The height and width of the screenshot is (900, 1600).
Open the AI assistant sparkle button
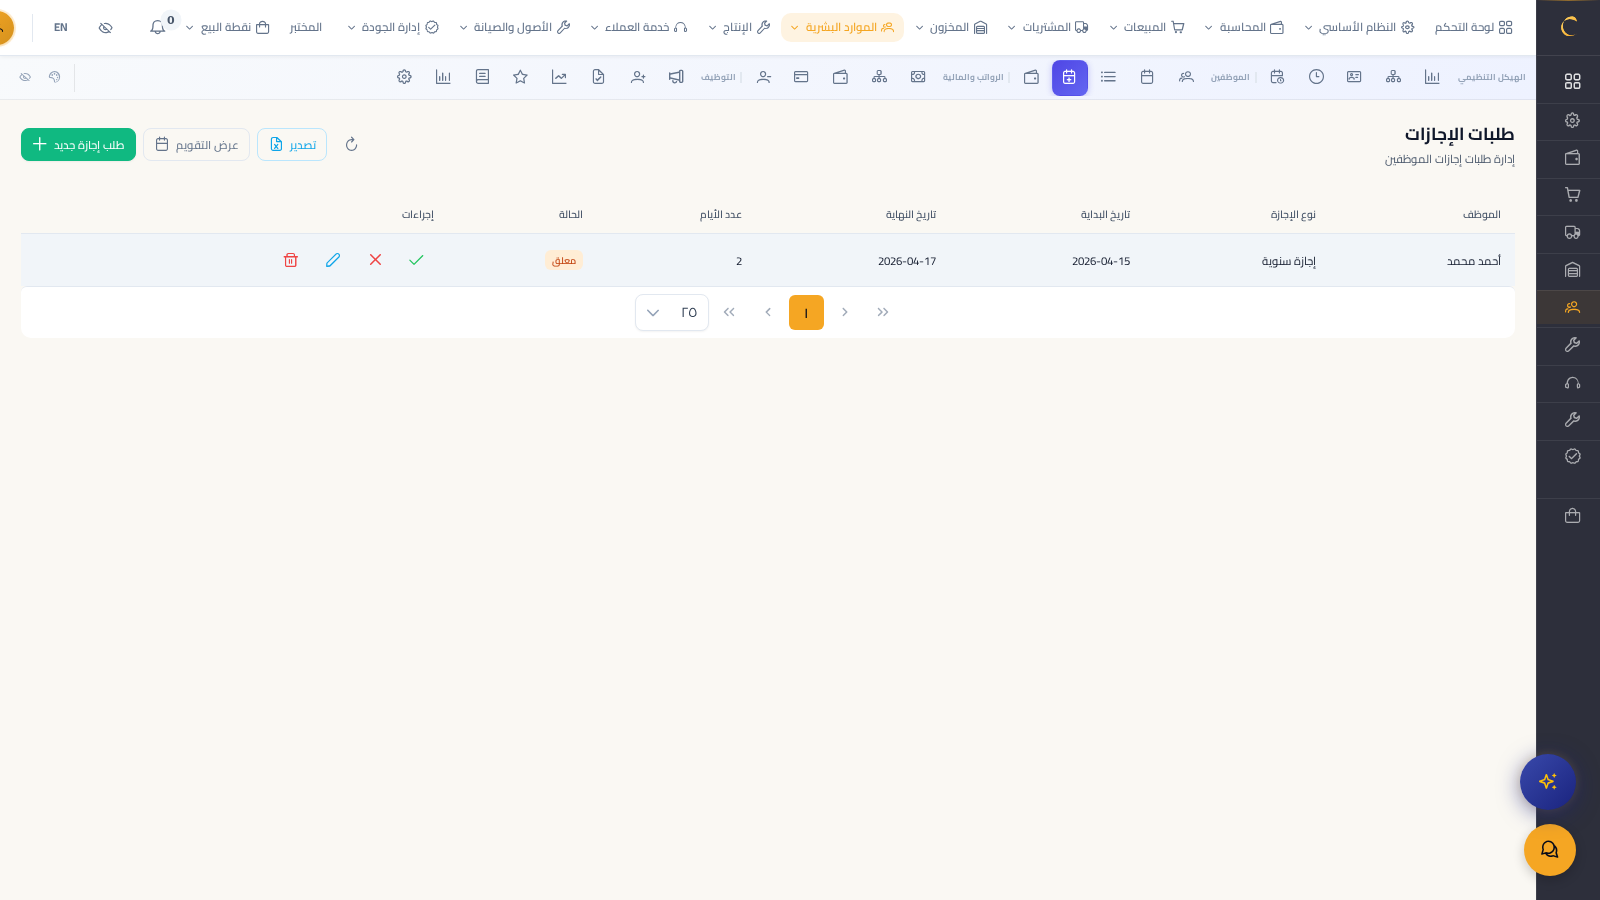click(1547, 782)
